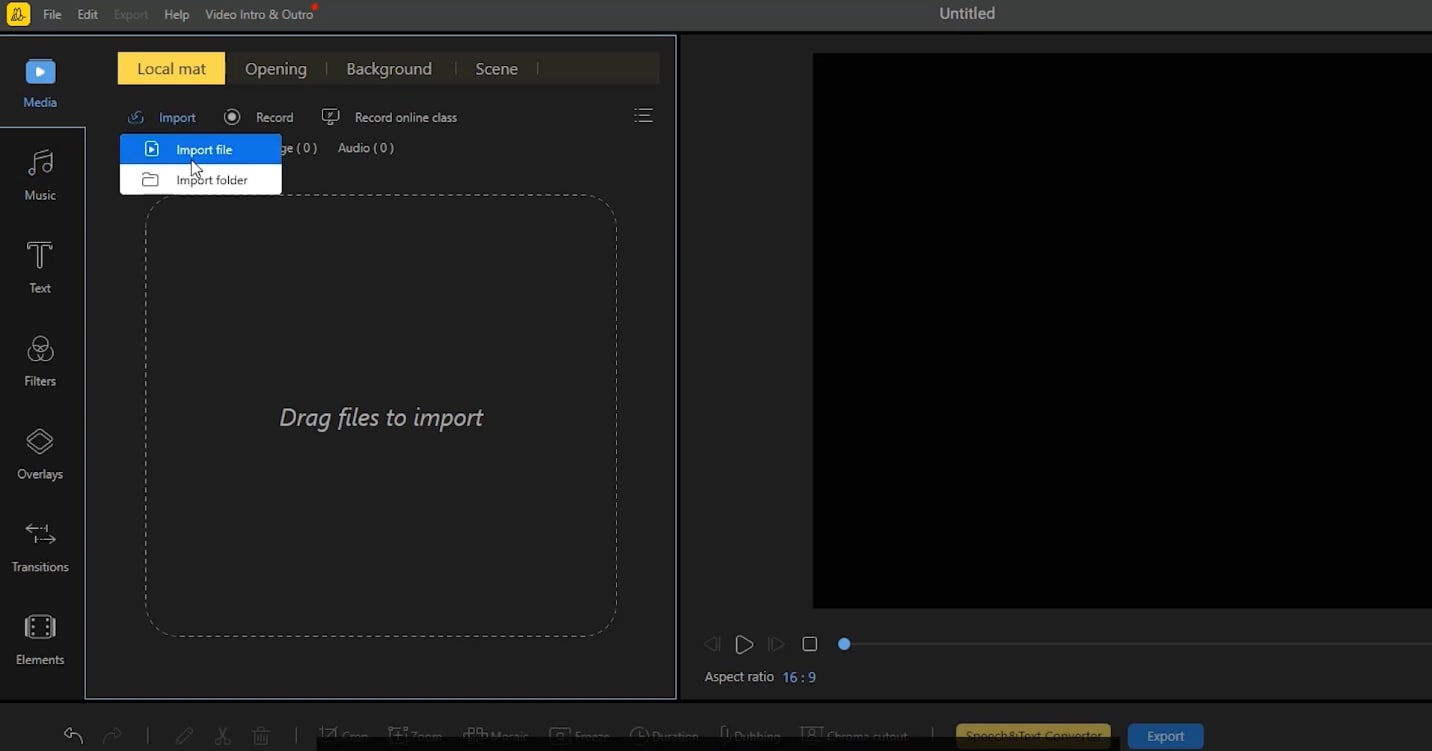Select the Media sidebar icon
1432x751 pixels.
coord(40,83)
